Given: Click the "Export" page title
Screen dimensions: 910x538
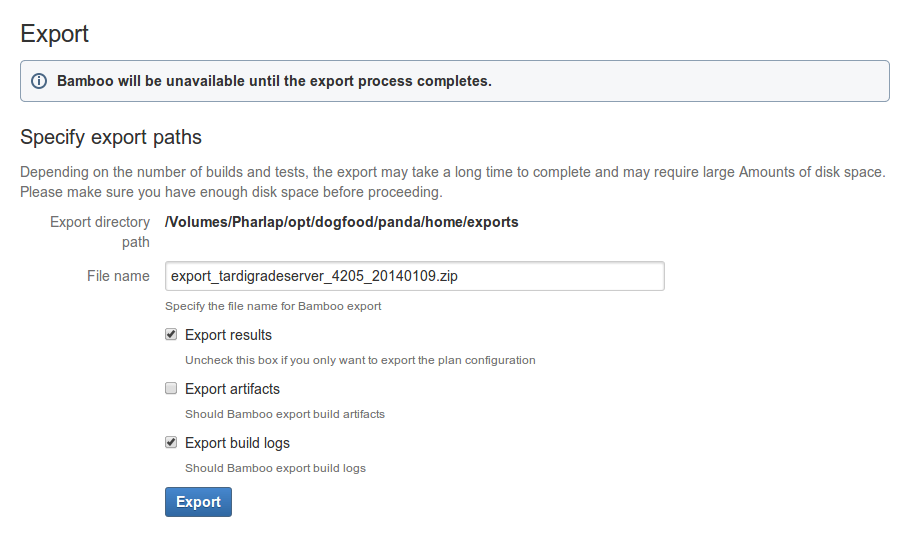Looking at the screenshot, I should coord(55,34).
